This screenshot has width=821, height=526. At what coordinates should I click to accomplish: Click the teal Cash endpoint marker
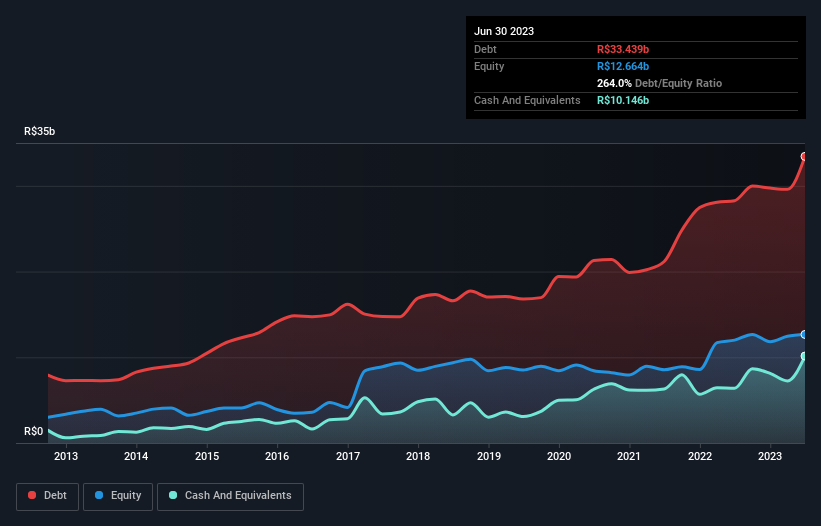tap(804, 356)
